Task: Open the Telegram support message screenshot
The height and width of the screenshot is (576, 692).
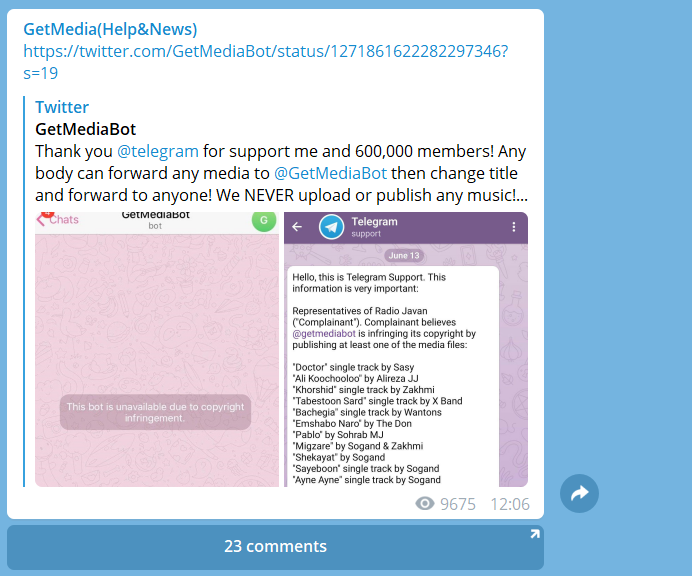Action: point(406,350)
